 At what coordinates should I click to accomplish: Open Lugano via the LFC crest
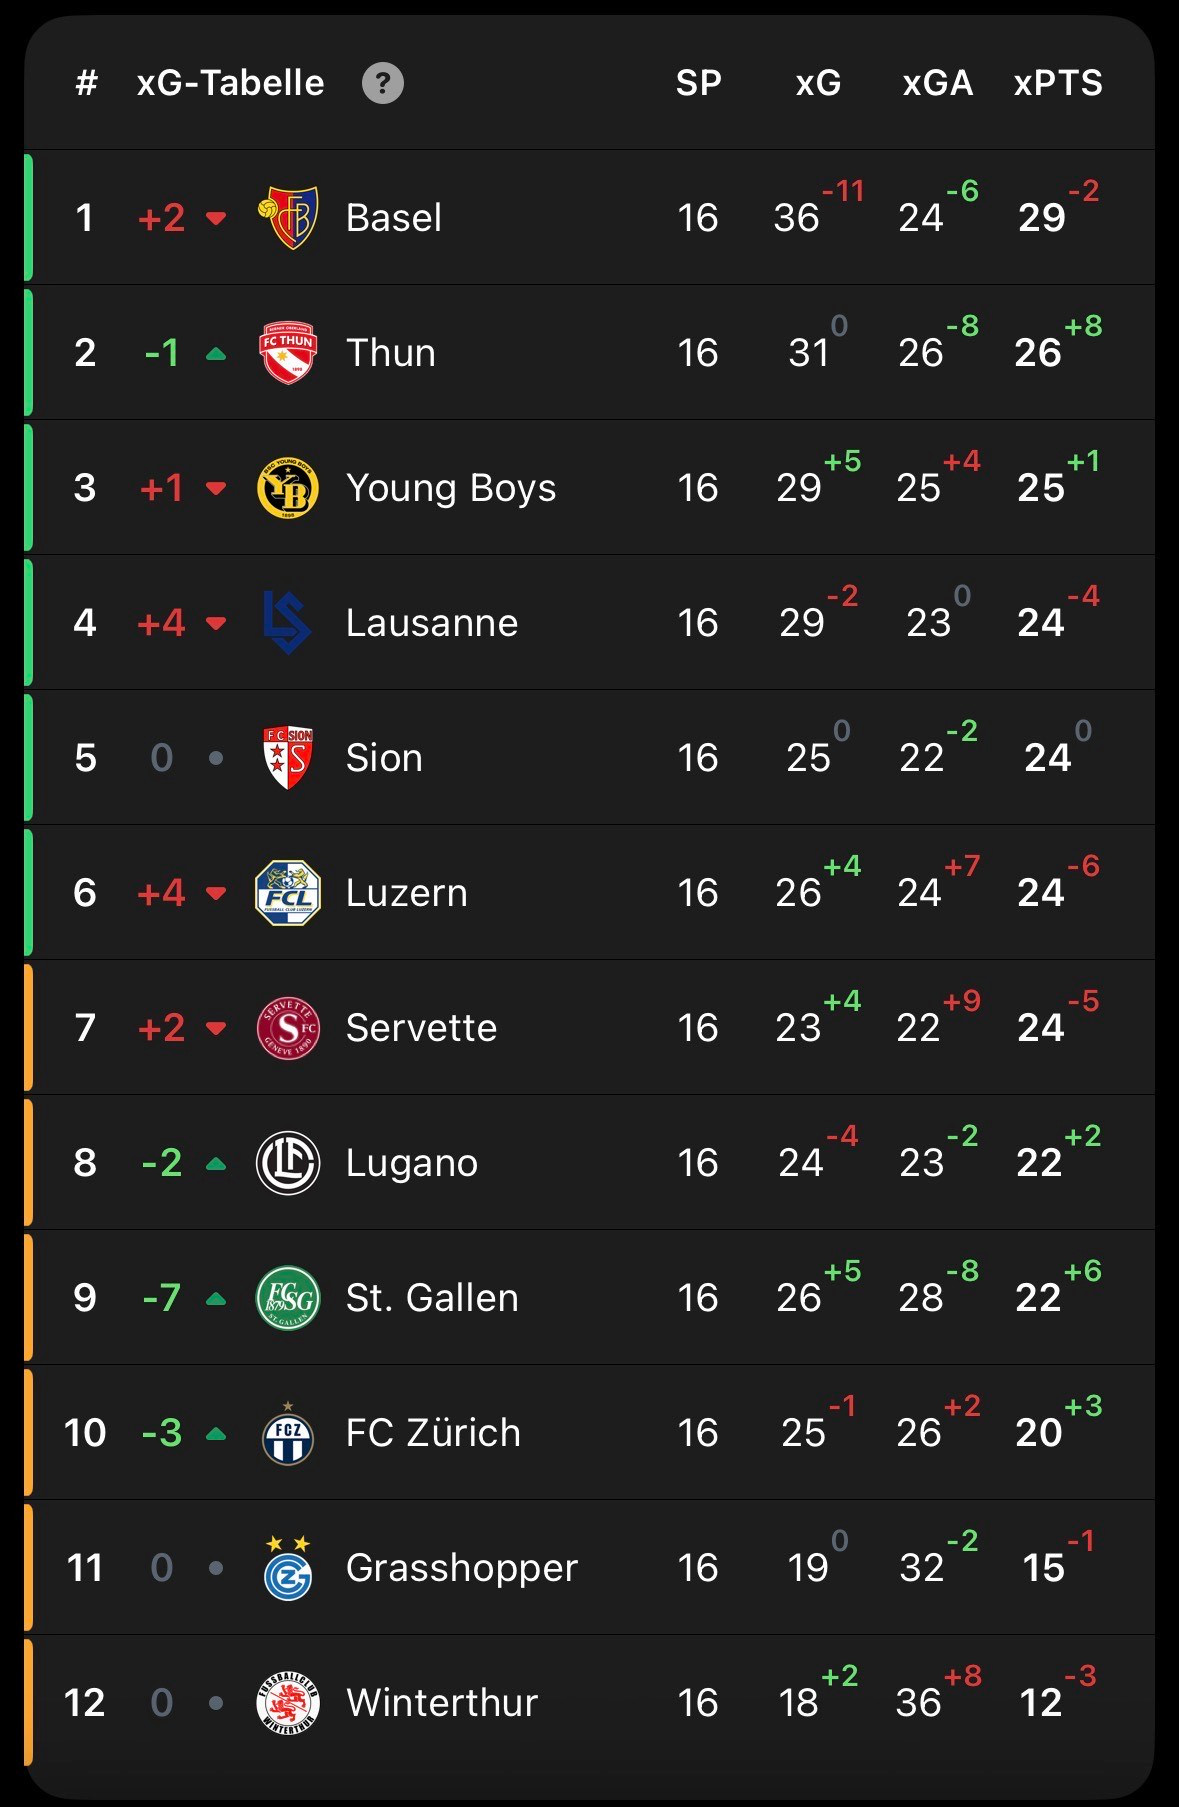point(289,1162)
